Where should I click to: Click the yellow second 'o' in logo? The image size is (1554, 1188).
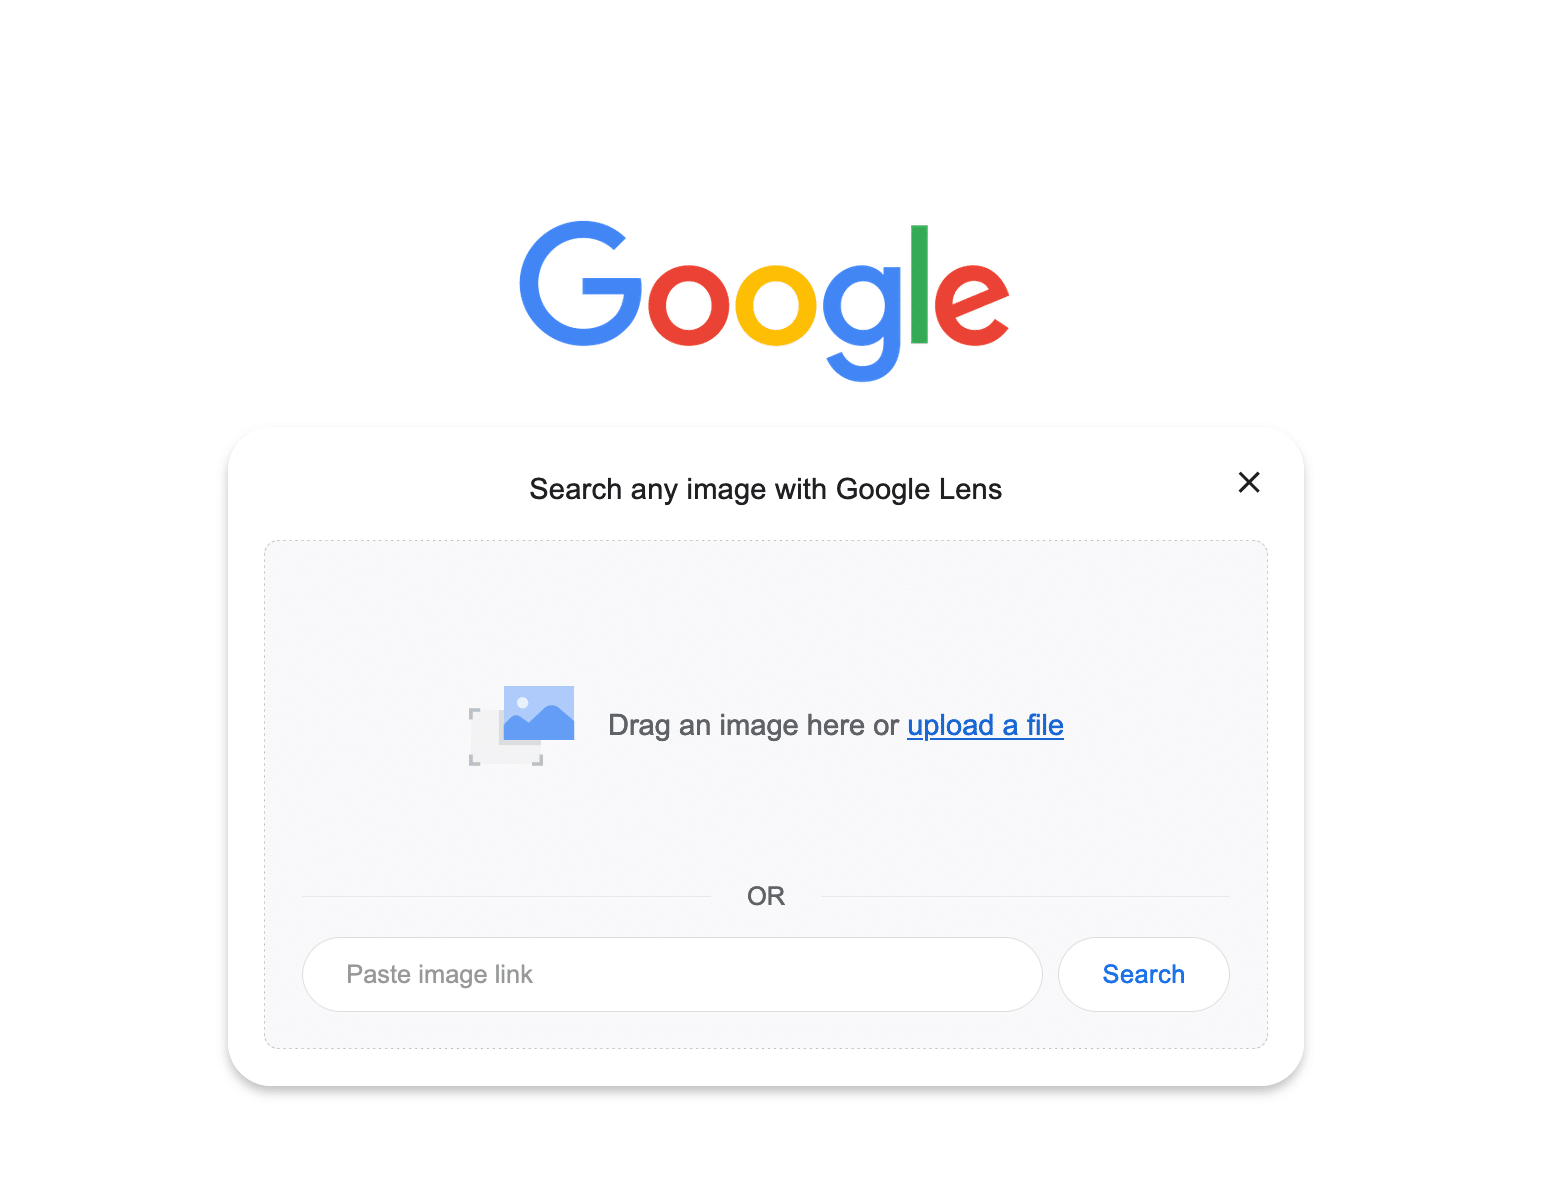click(776, 305)
